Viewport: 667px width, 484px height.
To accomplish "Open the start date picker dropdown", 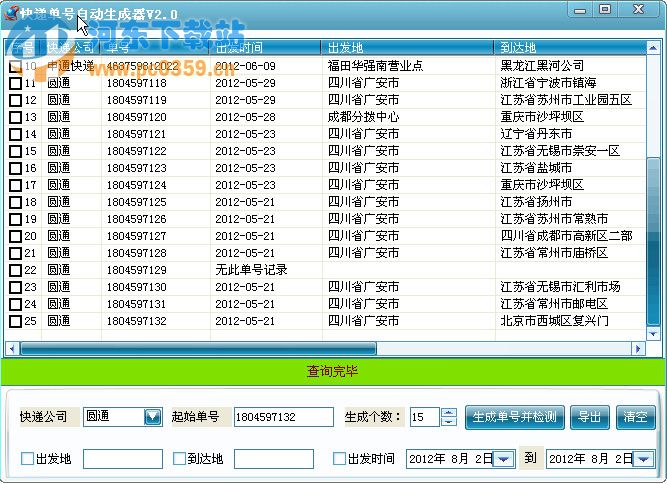I will 504,459.
